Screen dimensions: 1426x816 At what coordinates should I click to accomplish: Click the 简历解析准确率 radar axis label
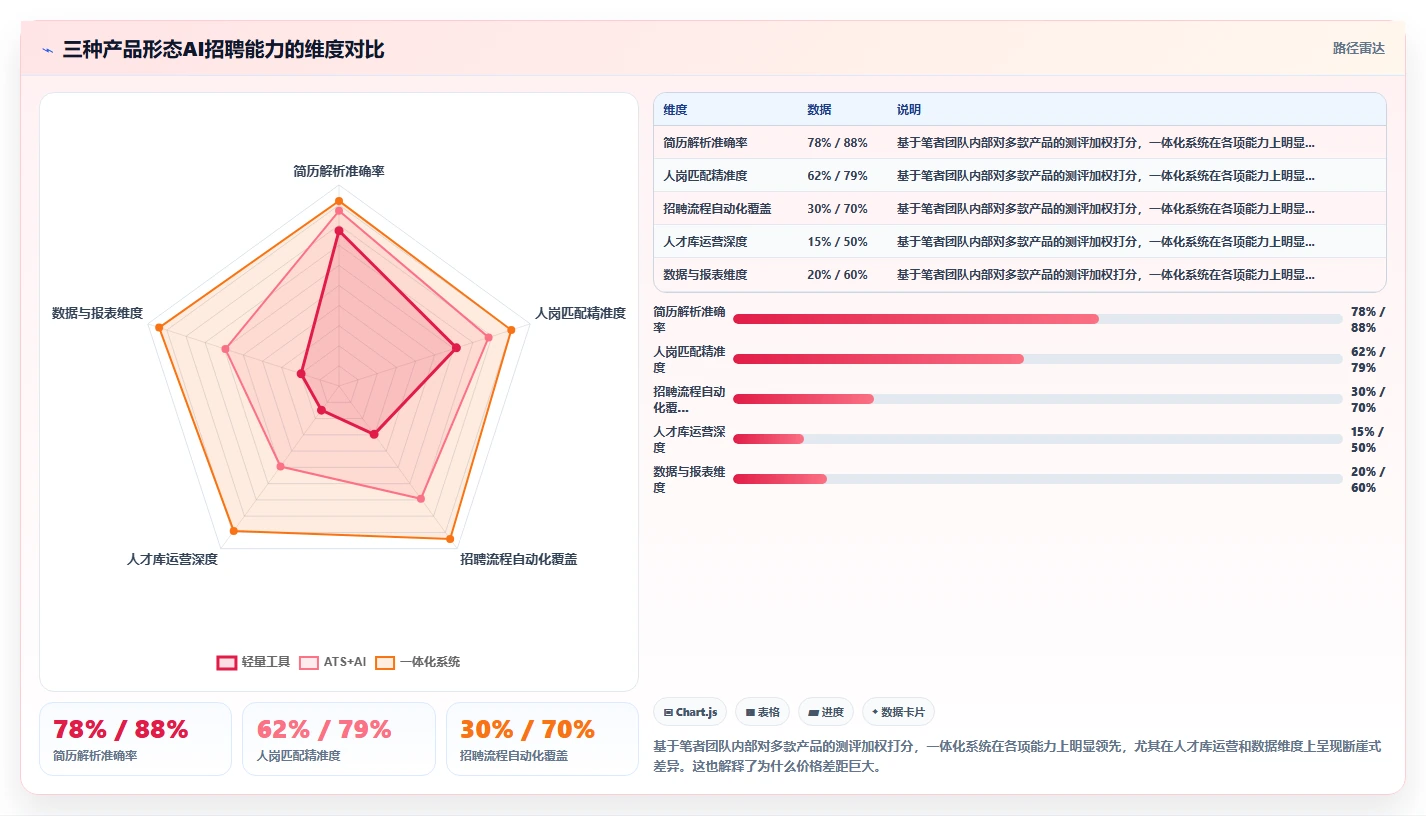click(339, 172)
